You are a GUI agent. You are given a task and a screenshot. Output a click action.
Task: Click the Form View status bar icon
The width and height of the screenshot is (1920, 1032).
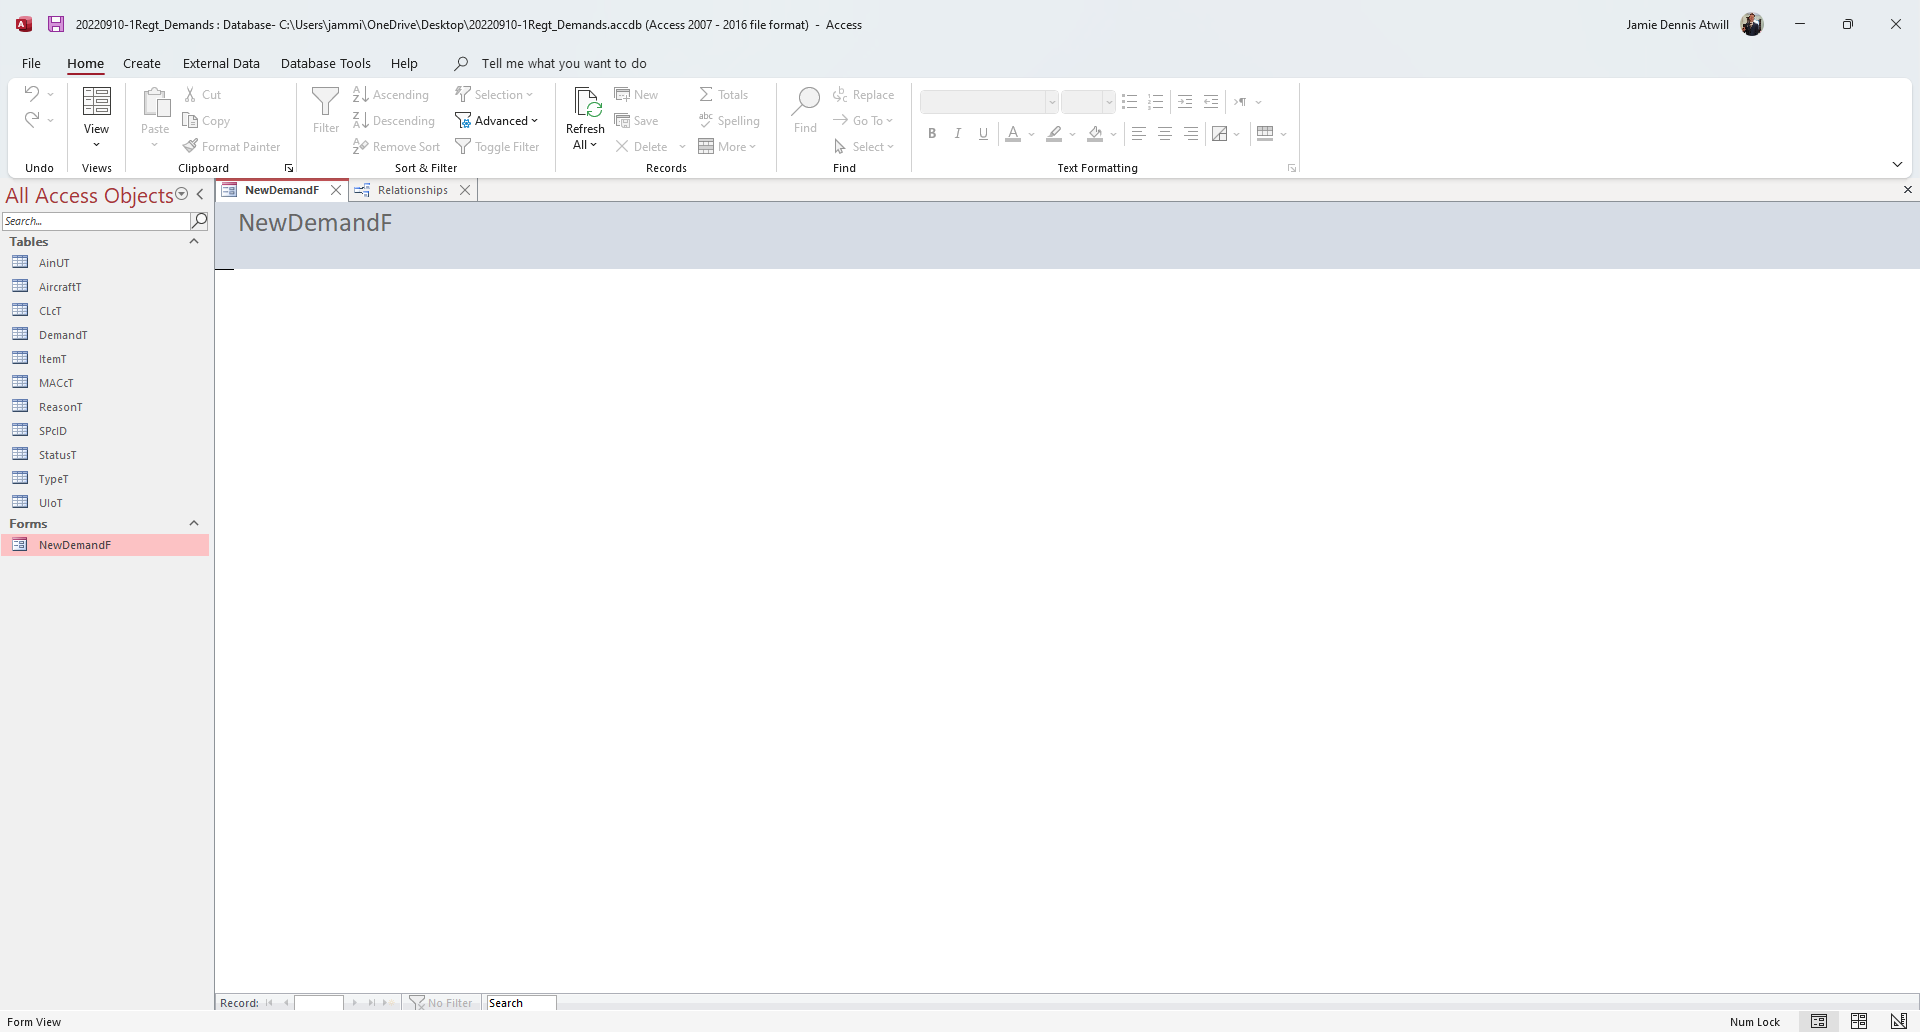coord(1819,1022)
